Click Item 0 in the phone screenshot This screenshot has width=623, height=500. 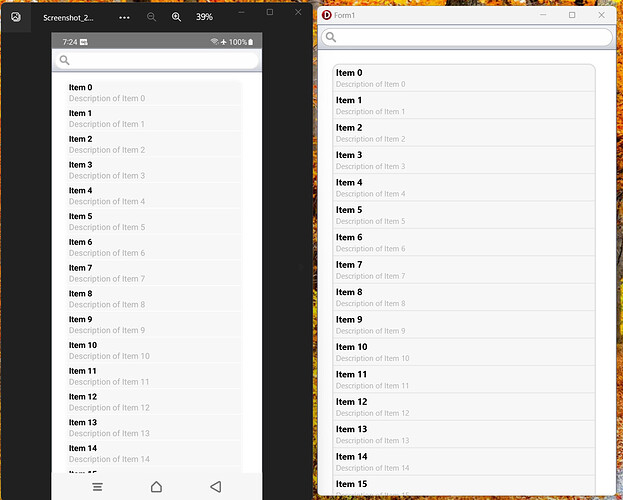(153, 93)
